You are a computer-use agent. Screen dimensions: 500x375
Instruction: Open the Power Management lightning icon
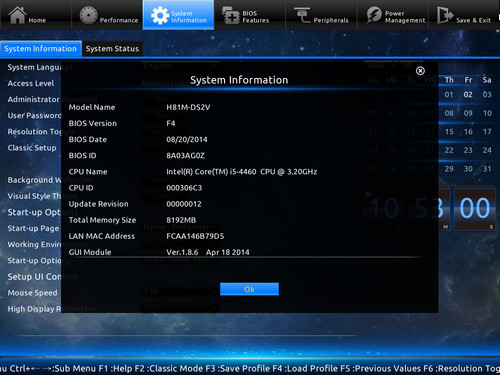[x=374, y=15]
